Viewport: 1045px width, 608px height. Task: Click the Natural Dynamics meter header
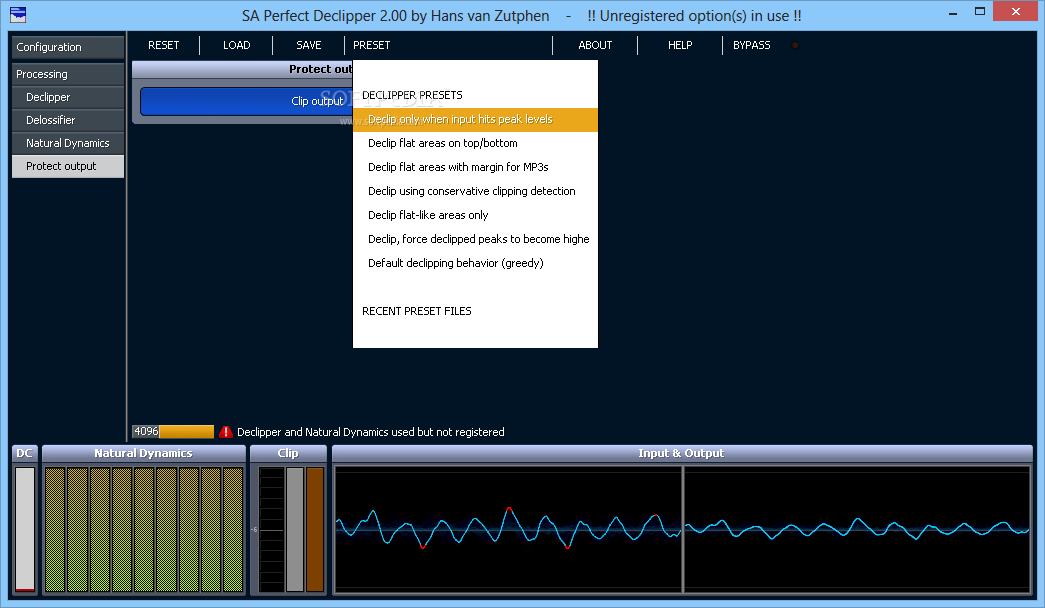[143, 453]
